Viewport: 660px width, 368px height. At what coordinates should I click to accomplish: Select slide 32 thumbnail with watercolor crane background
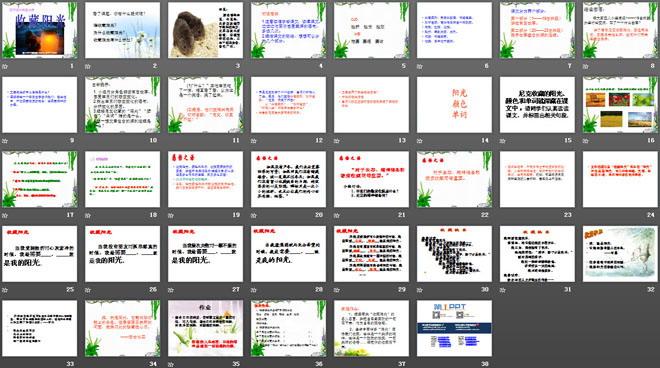(x=620, y=253)
